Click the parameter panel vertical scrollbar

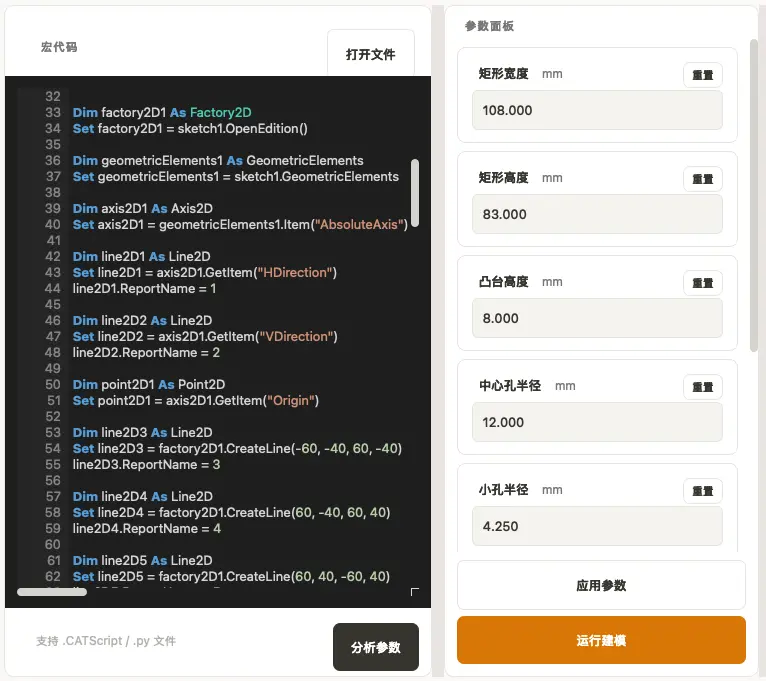[754, 195]
